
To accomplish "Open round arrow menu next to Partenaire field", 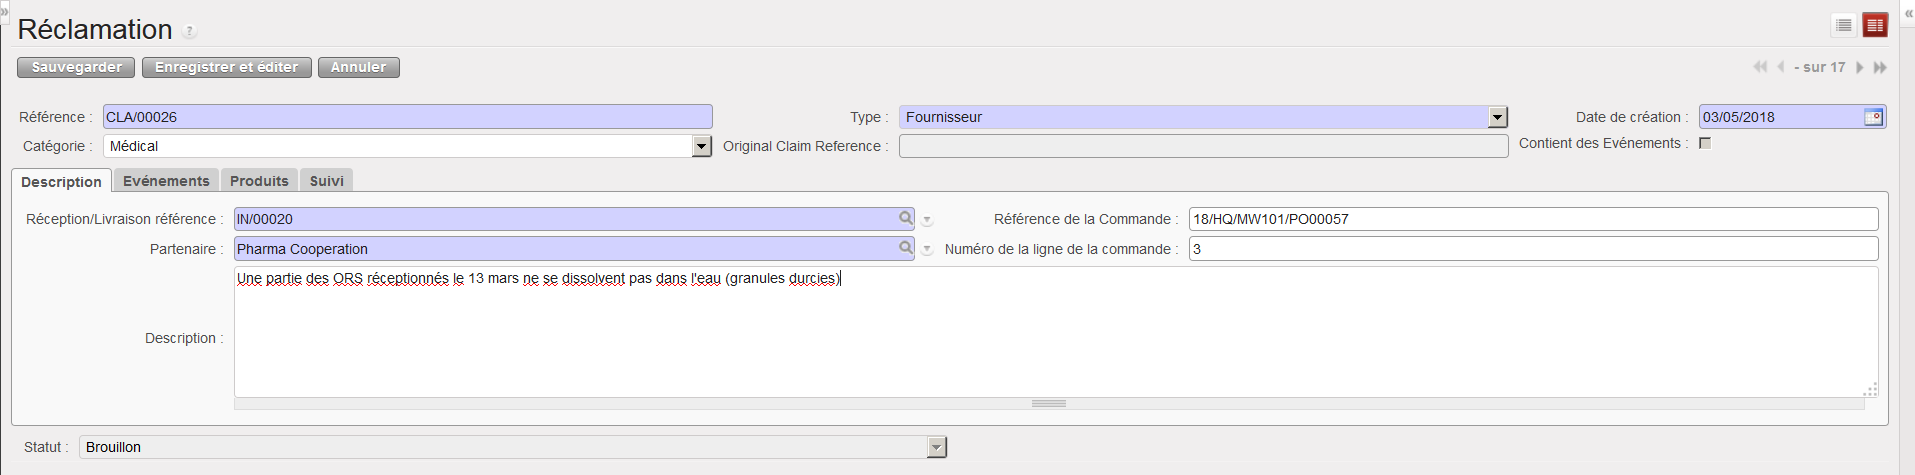I will [x=927, y=250].
